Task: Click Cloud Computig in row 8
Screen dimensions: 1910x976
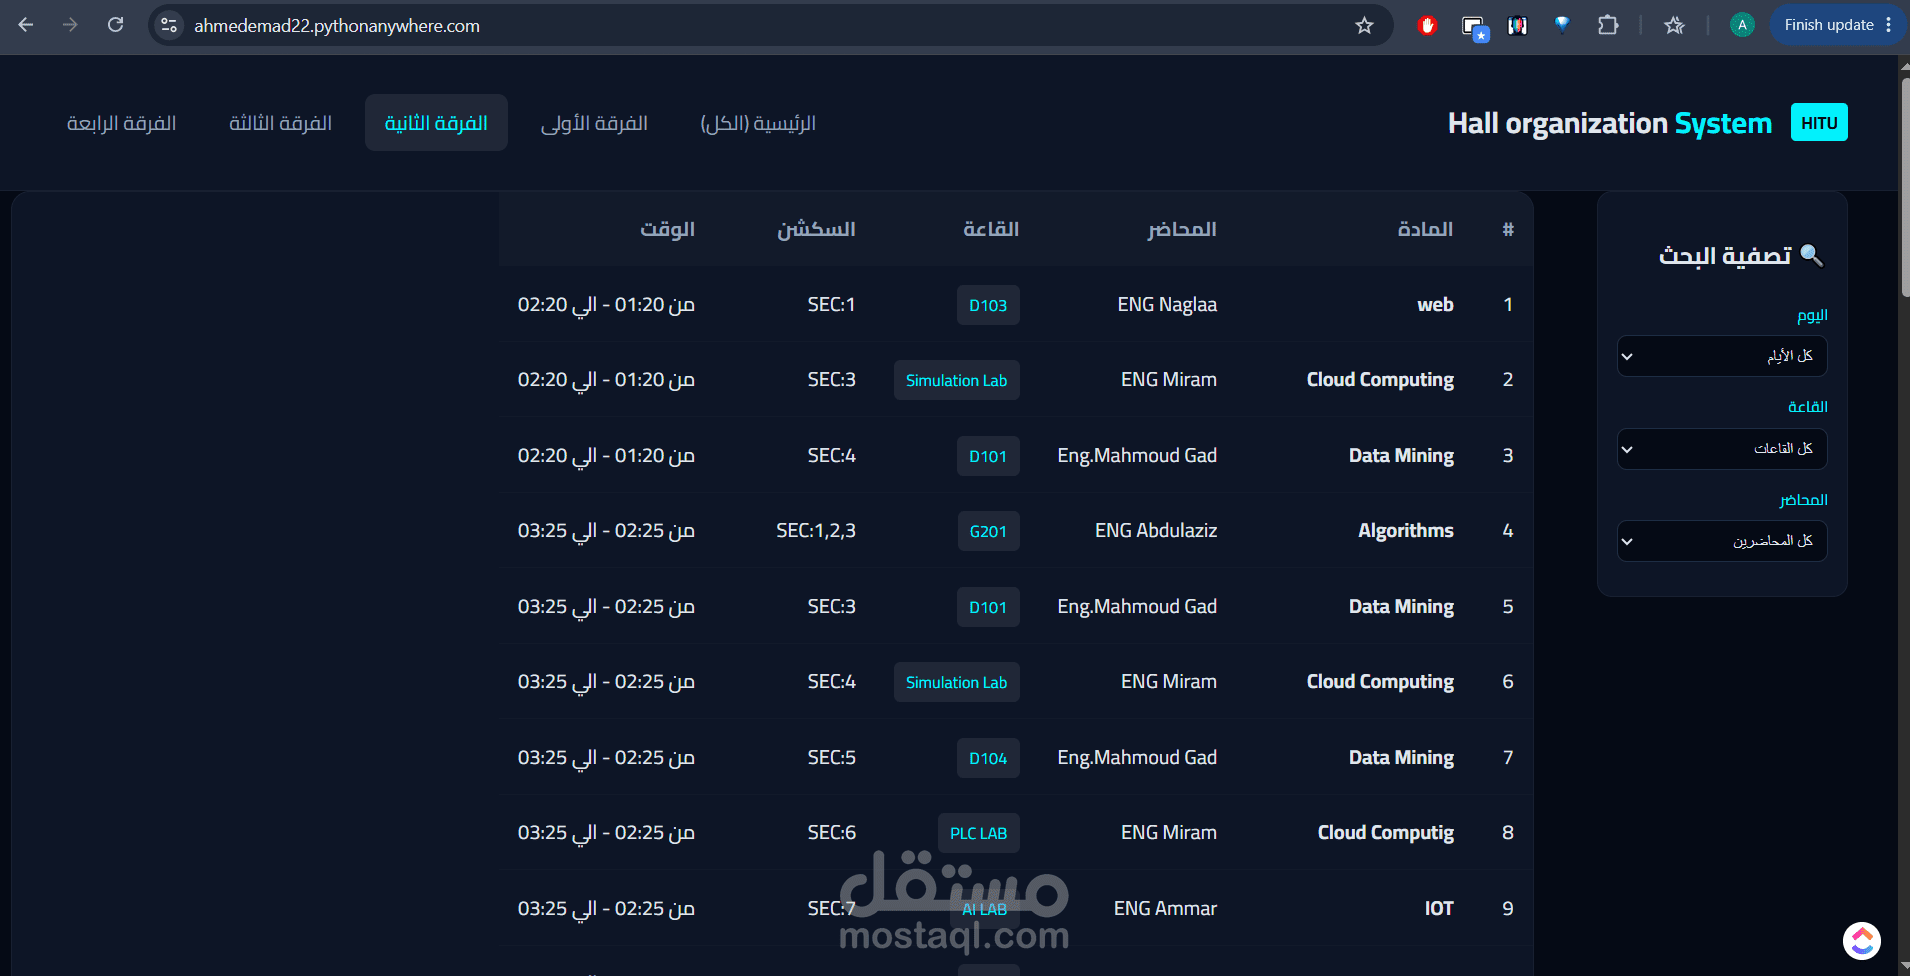Action: coord(1385,832)
